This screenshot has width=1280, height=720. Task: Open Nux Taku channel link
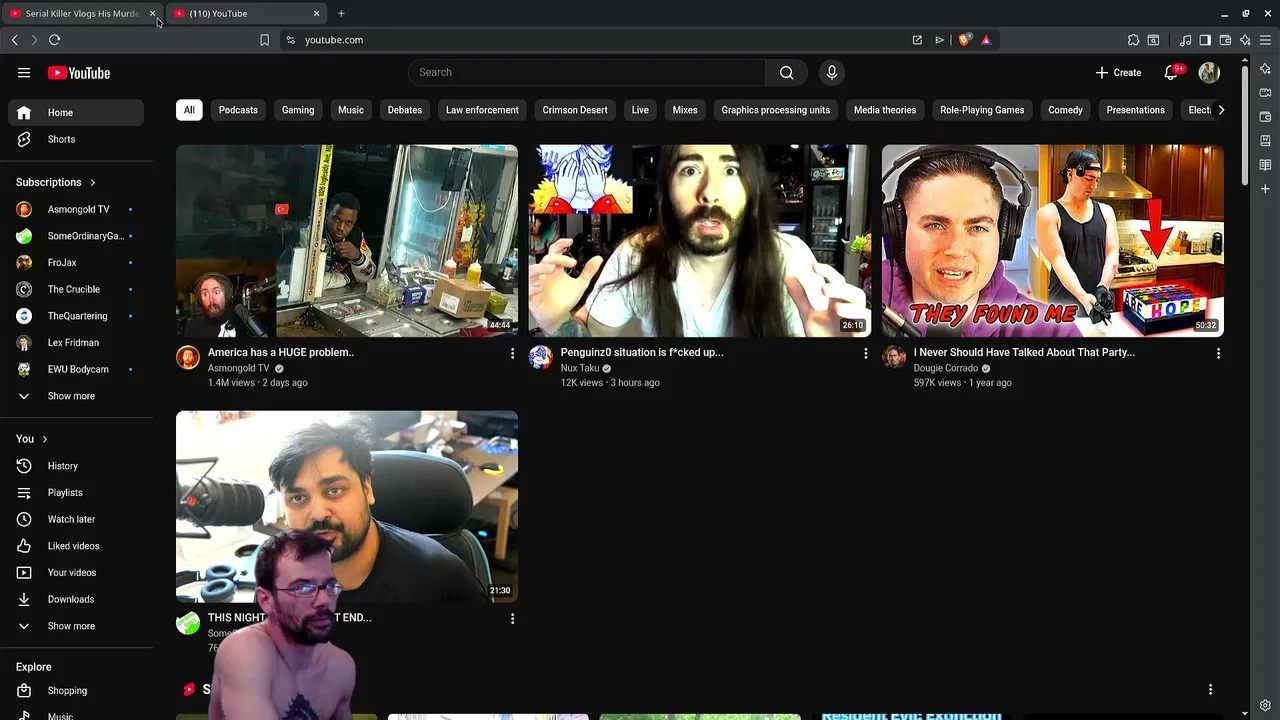click(580, 368)
